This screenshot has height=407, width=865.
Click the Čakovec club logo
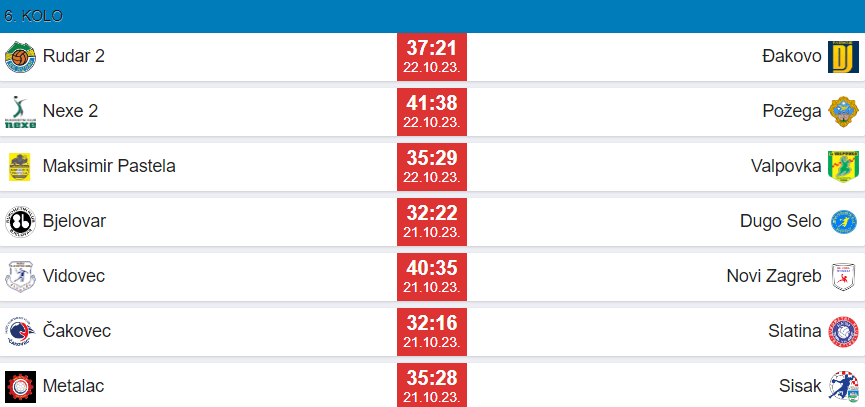tap(20, 331)
